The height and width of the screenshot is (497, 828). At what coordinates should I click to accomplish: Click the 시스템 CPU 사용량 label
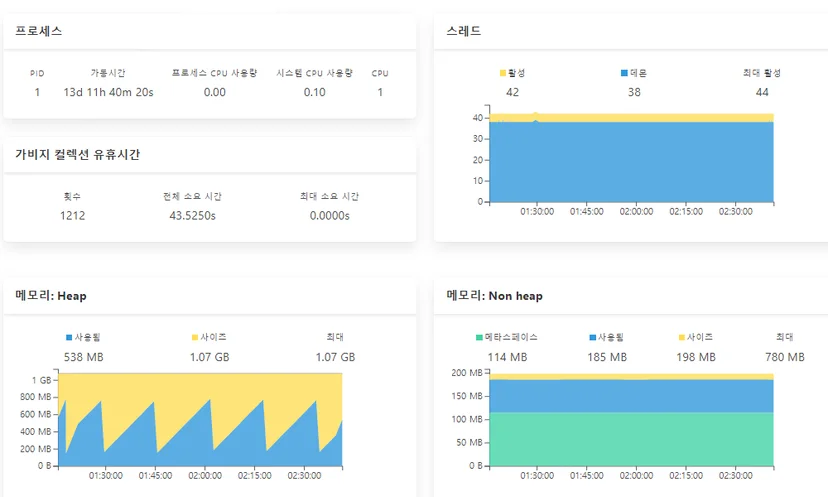point(314,73)
